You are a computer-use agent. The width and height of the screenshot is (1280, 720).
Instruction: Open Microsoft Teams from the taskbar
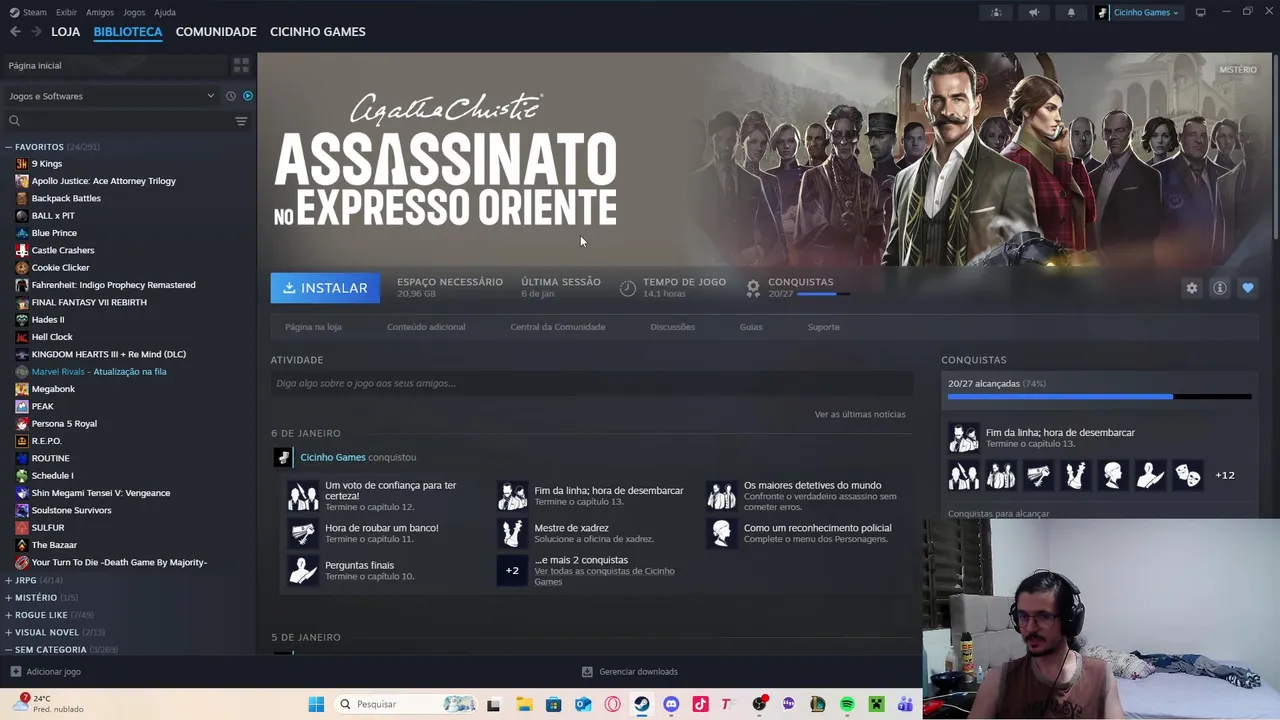pyautogui.click(x=905, y=704)
